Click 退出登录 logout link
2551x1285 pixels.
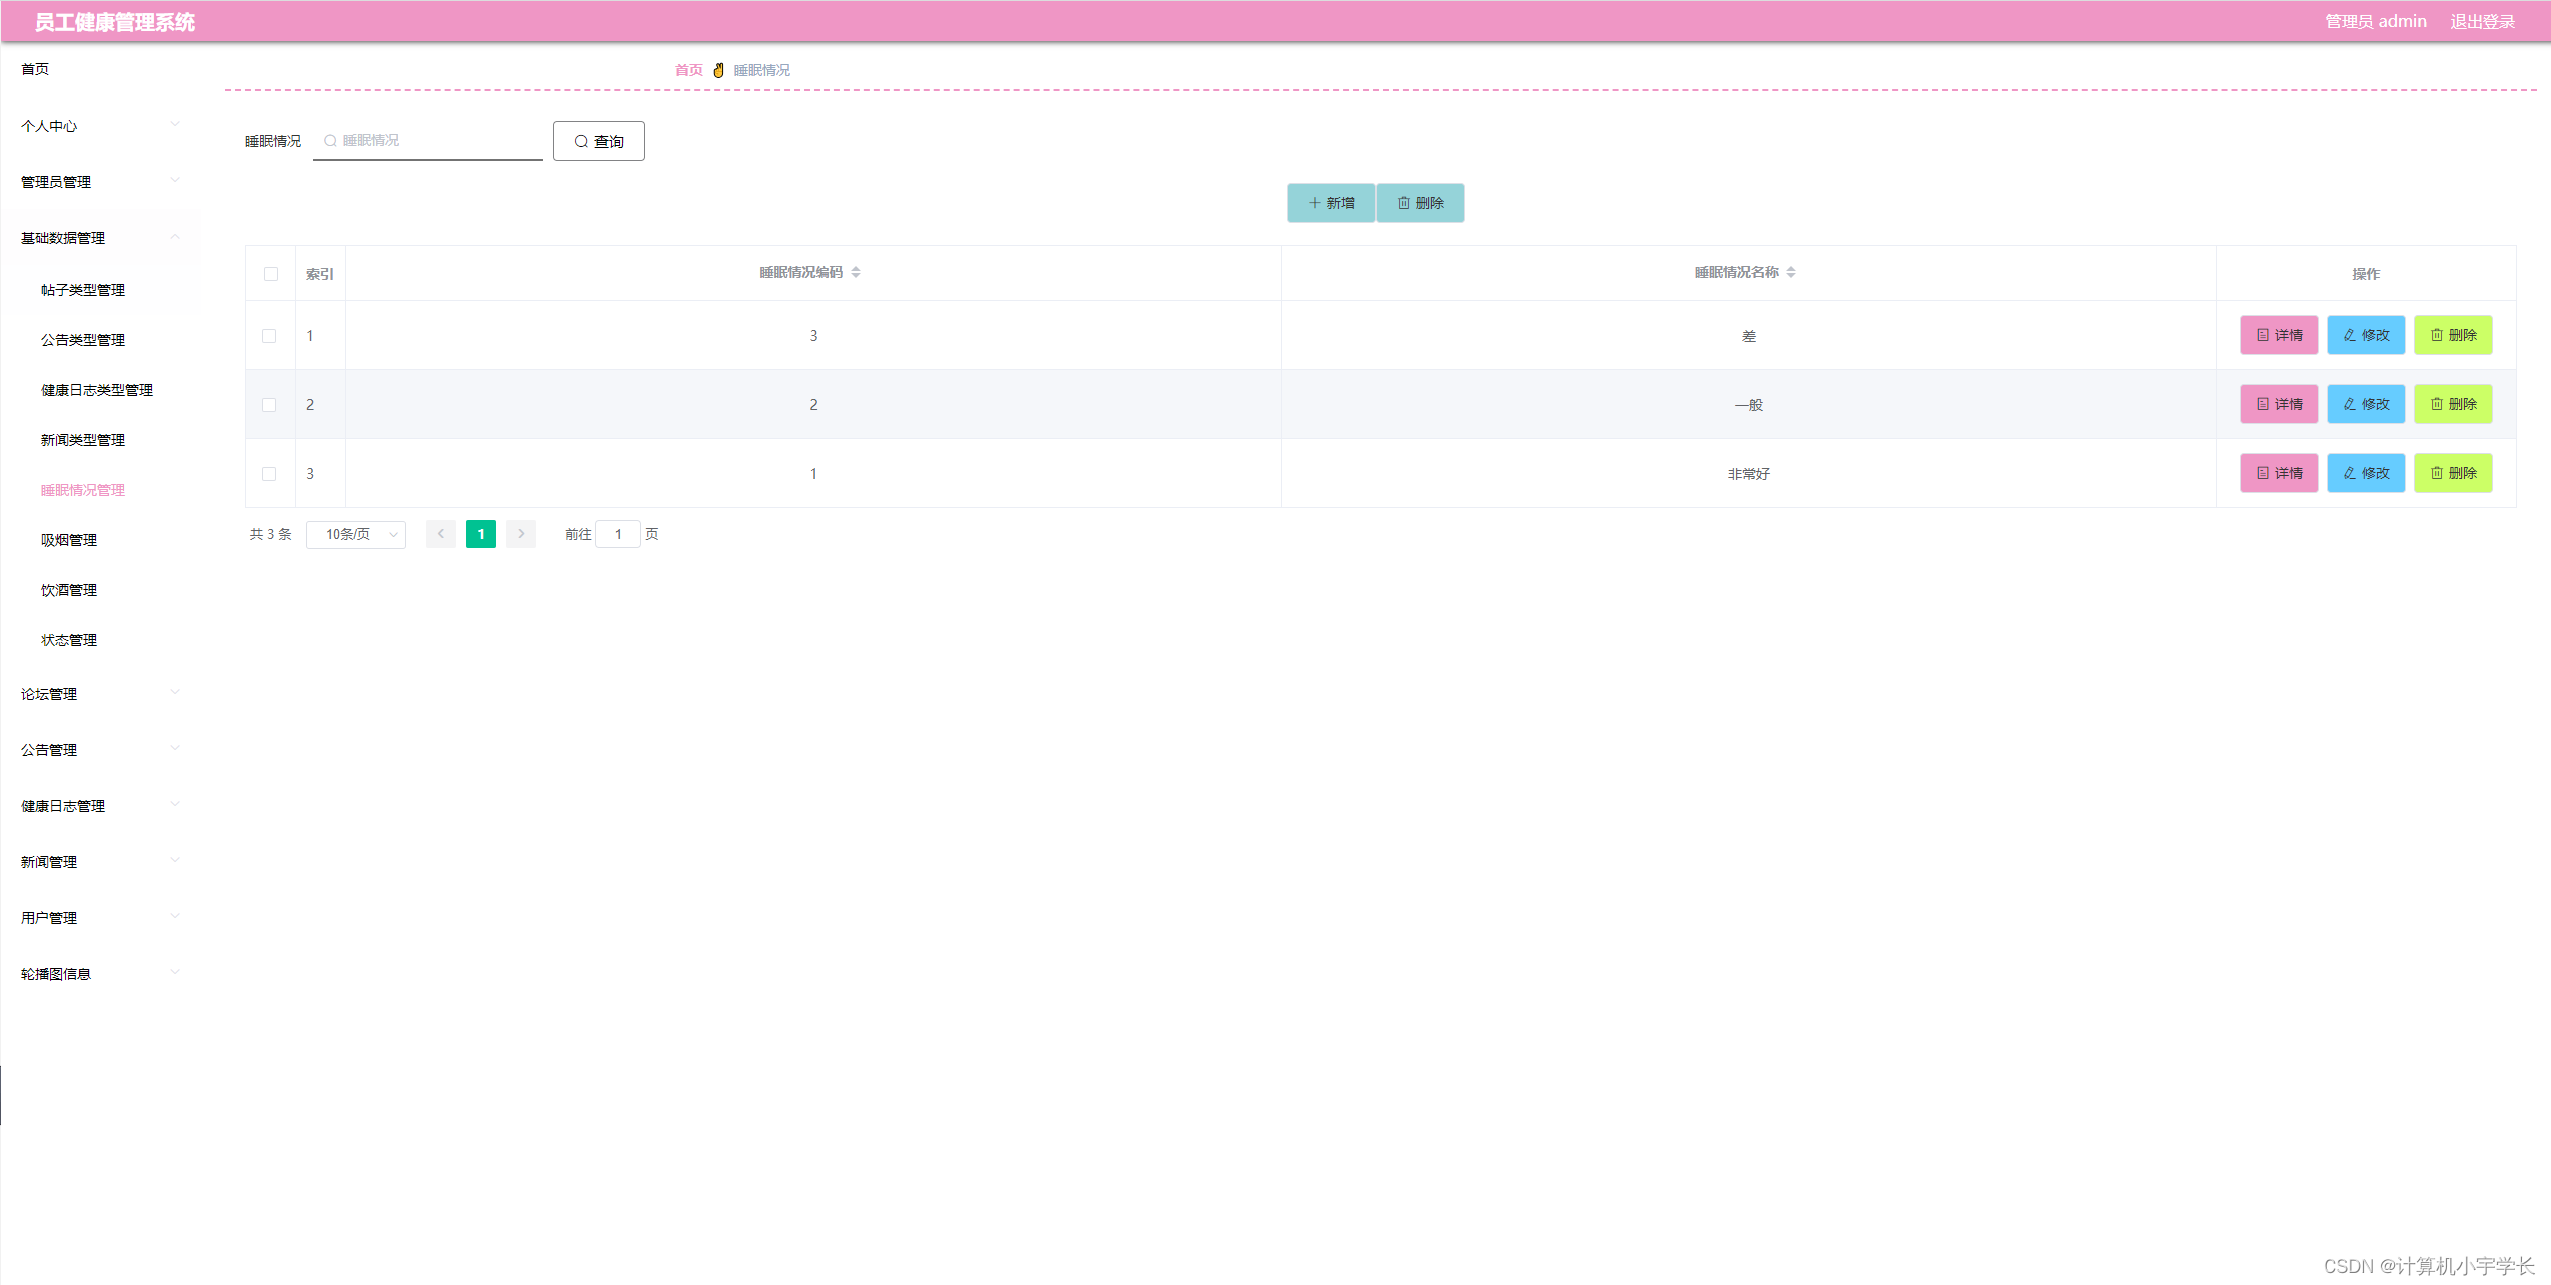(x=2481, y=22)
